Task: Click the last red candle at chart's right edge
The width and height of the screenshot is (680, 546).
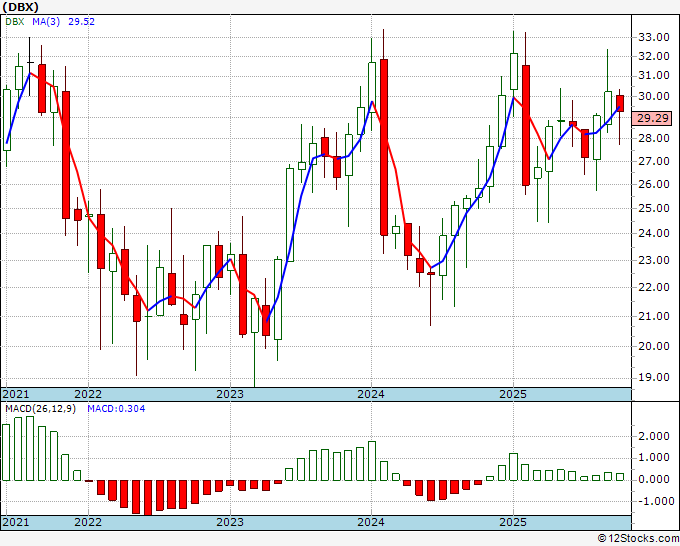Action: pos(620,104)
